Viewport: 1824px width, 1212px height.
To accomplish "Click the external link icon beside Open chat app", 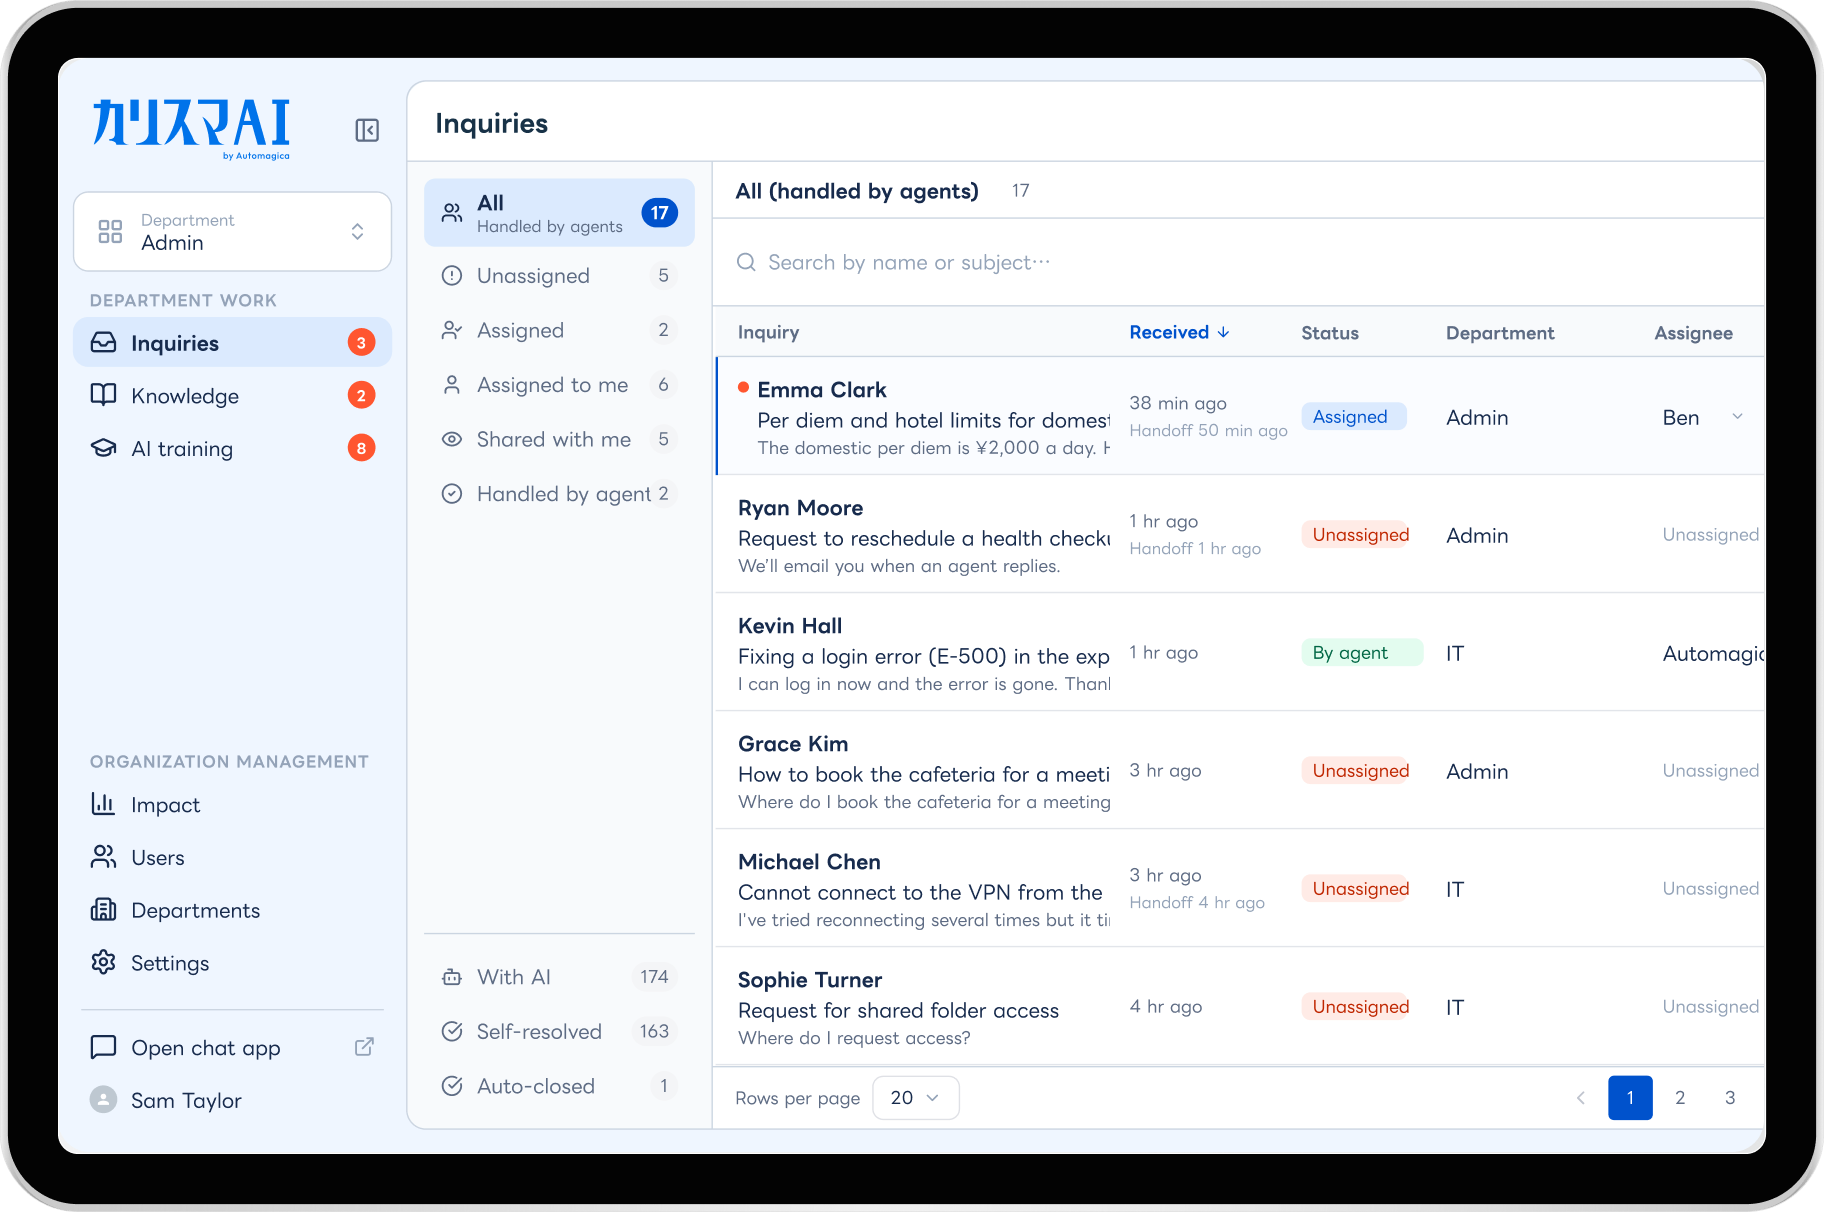I will click(x=365, y=1047).
